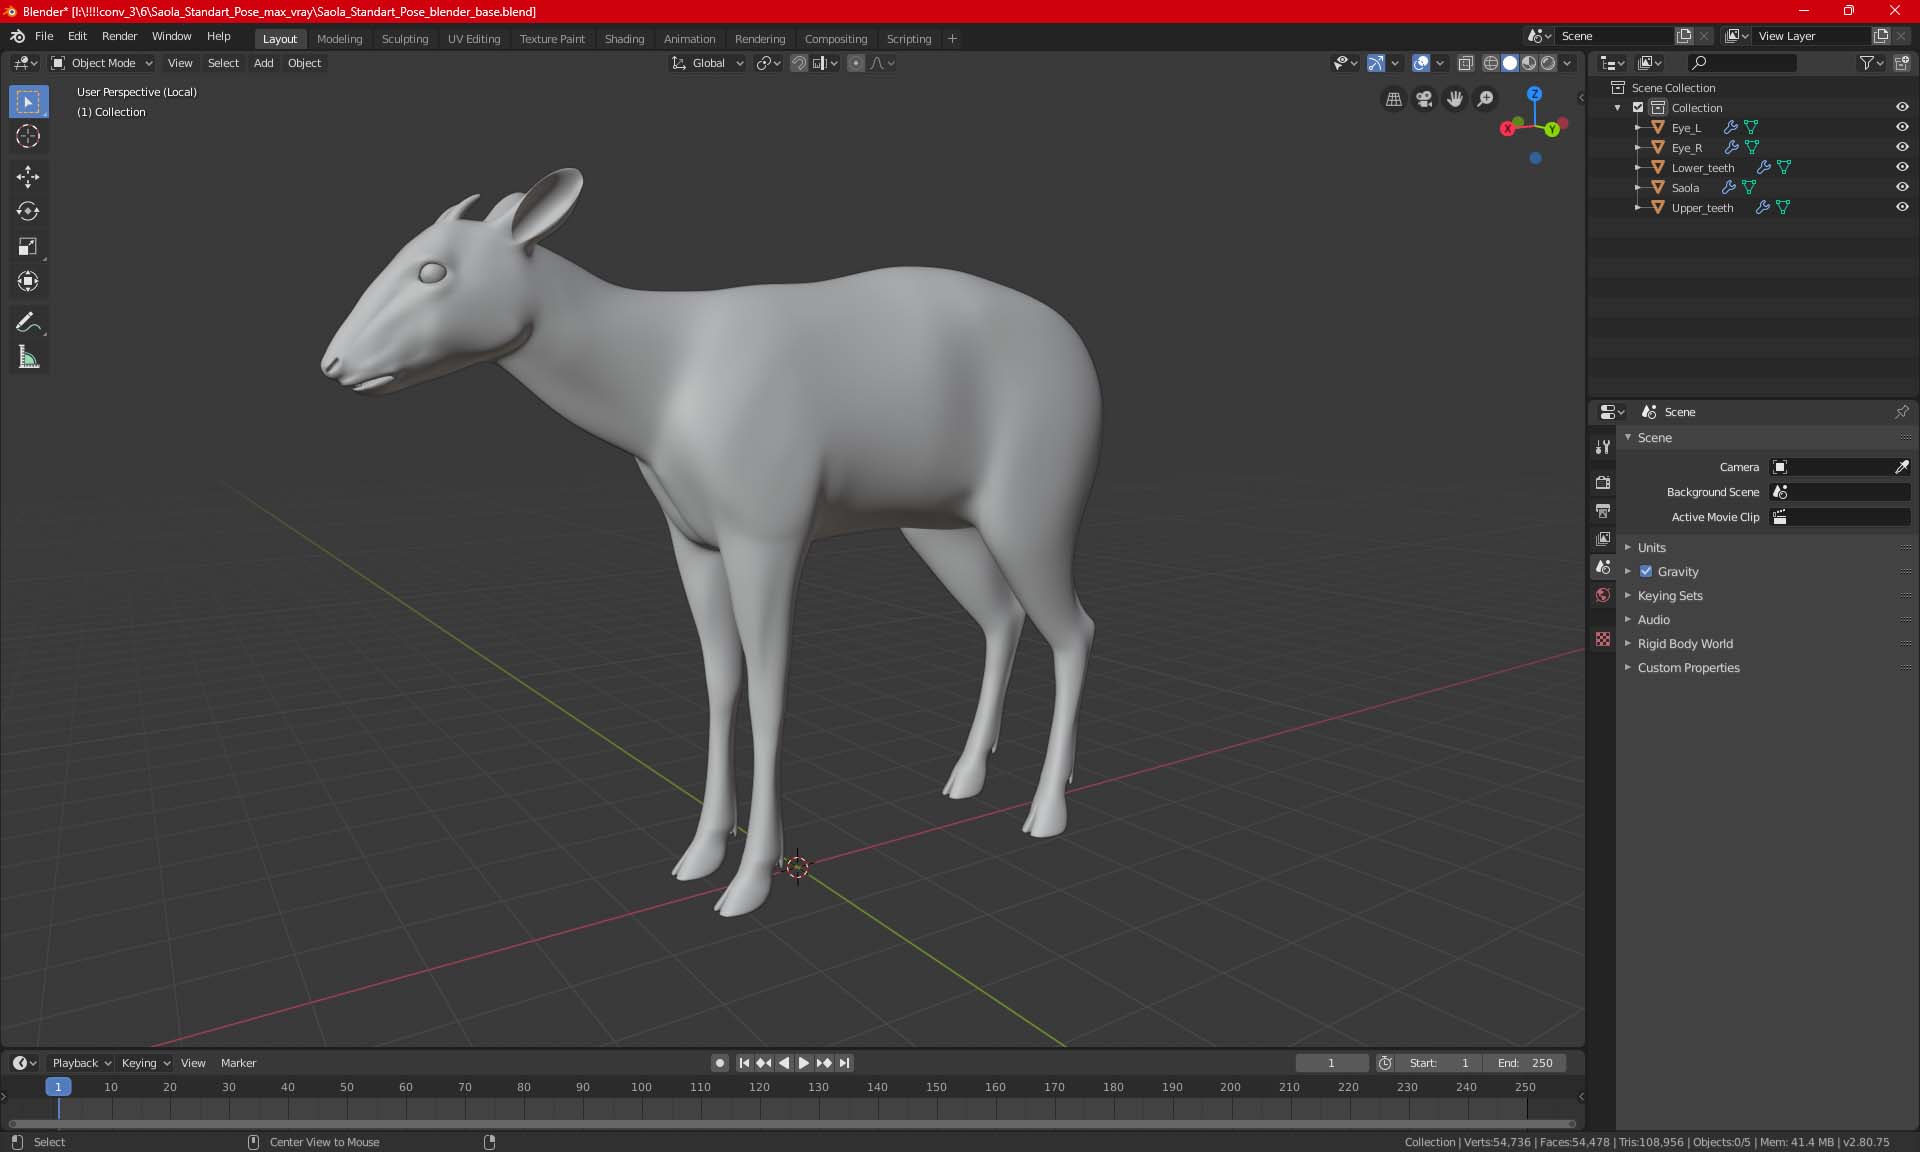This screenshot has width=1920, height=1152.
Task: Switch to wireframe viewport shading
Action: coord(1490,63)
